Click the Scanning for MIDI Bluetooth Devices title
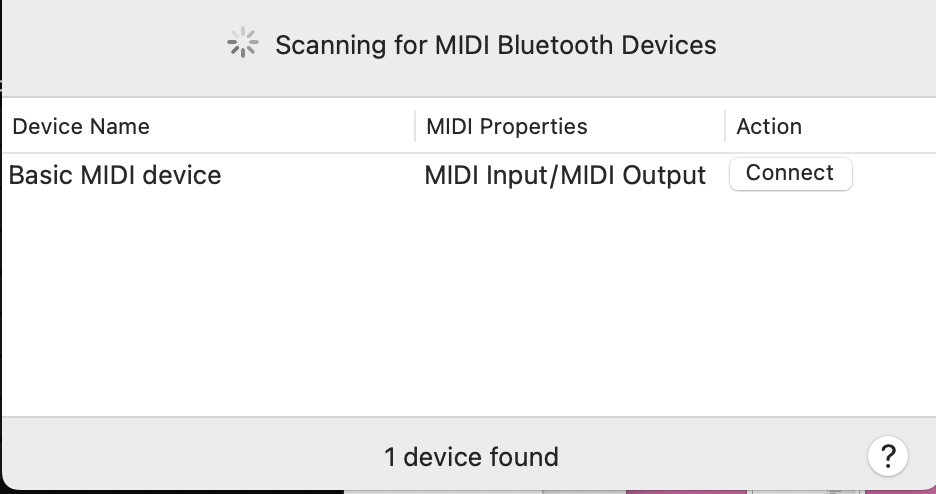This screenshot has width=936, height=494. coord(495,45)
